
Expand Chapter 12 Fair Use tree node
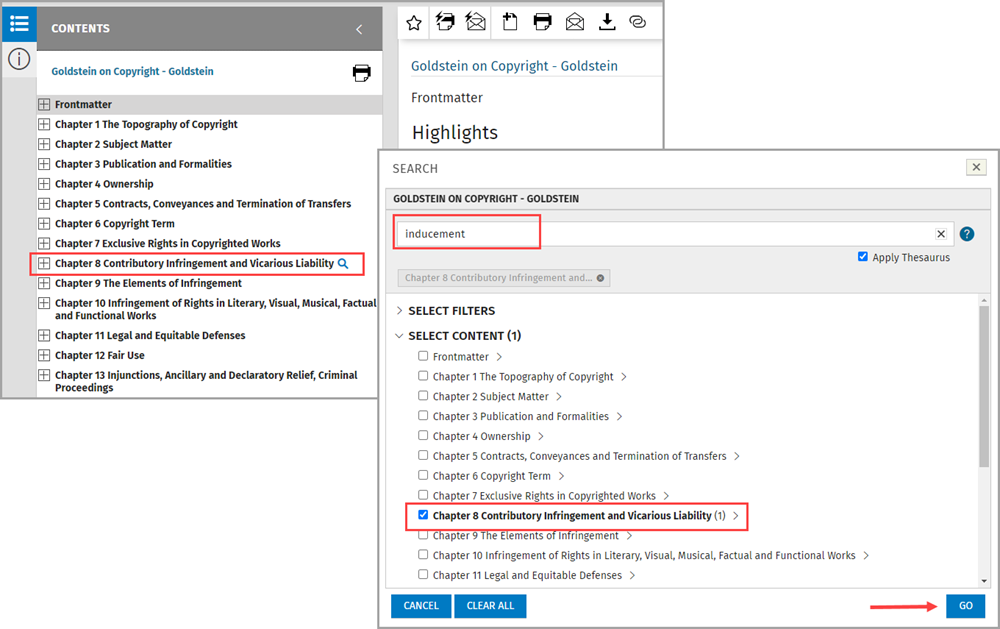[44, 355]
